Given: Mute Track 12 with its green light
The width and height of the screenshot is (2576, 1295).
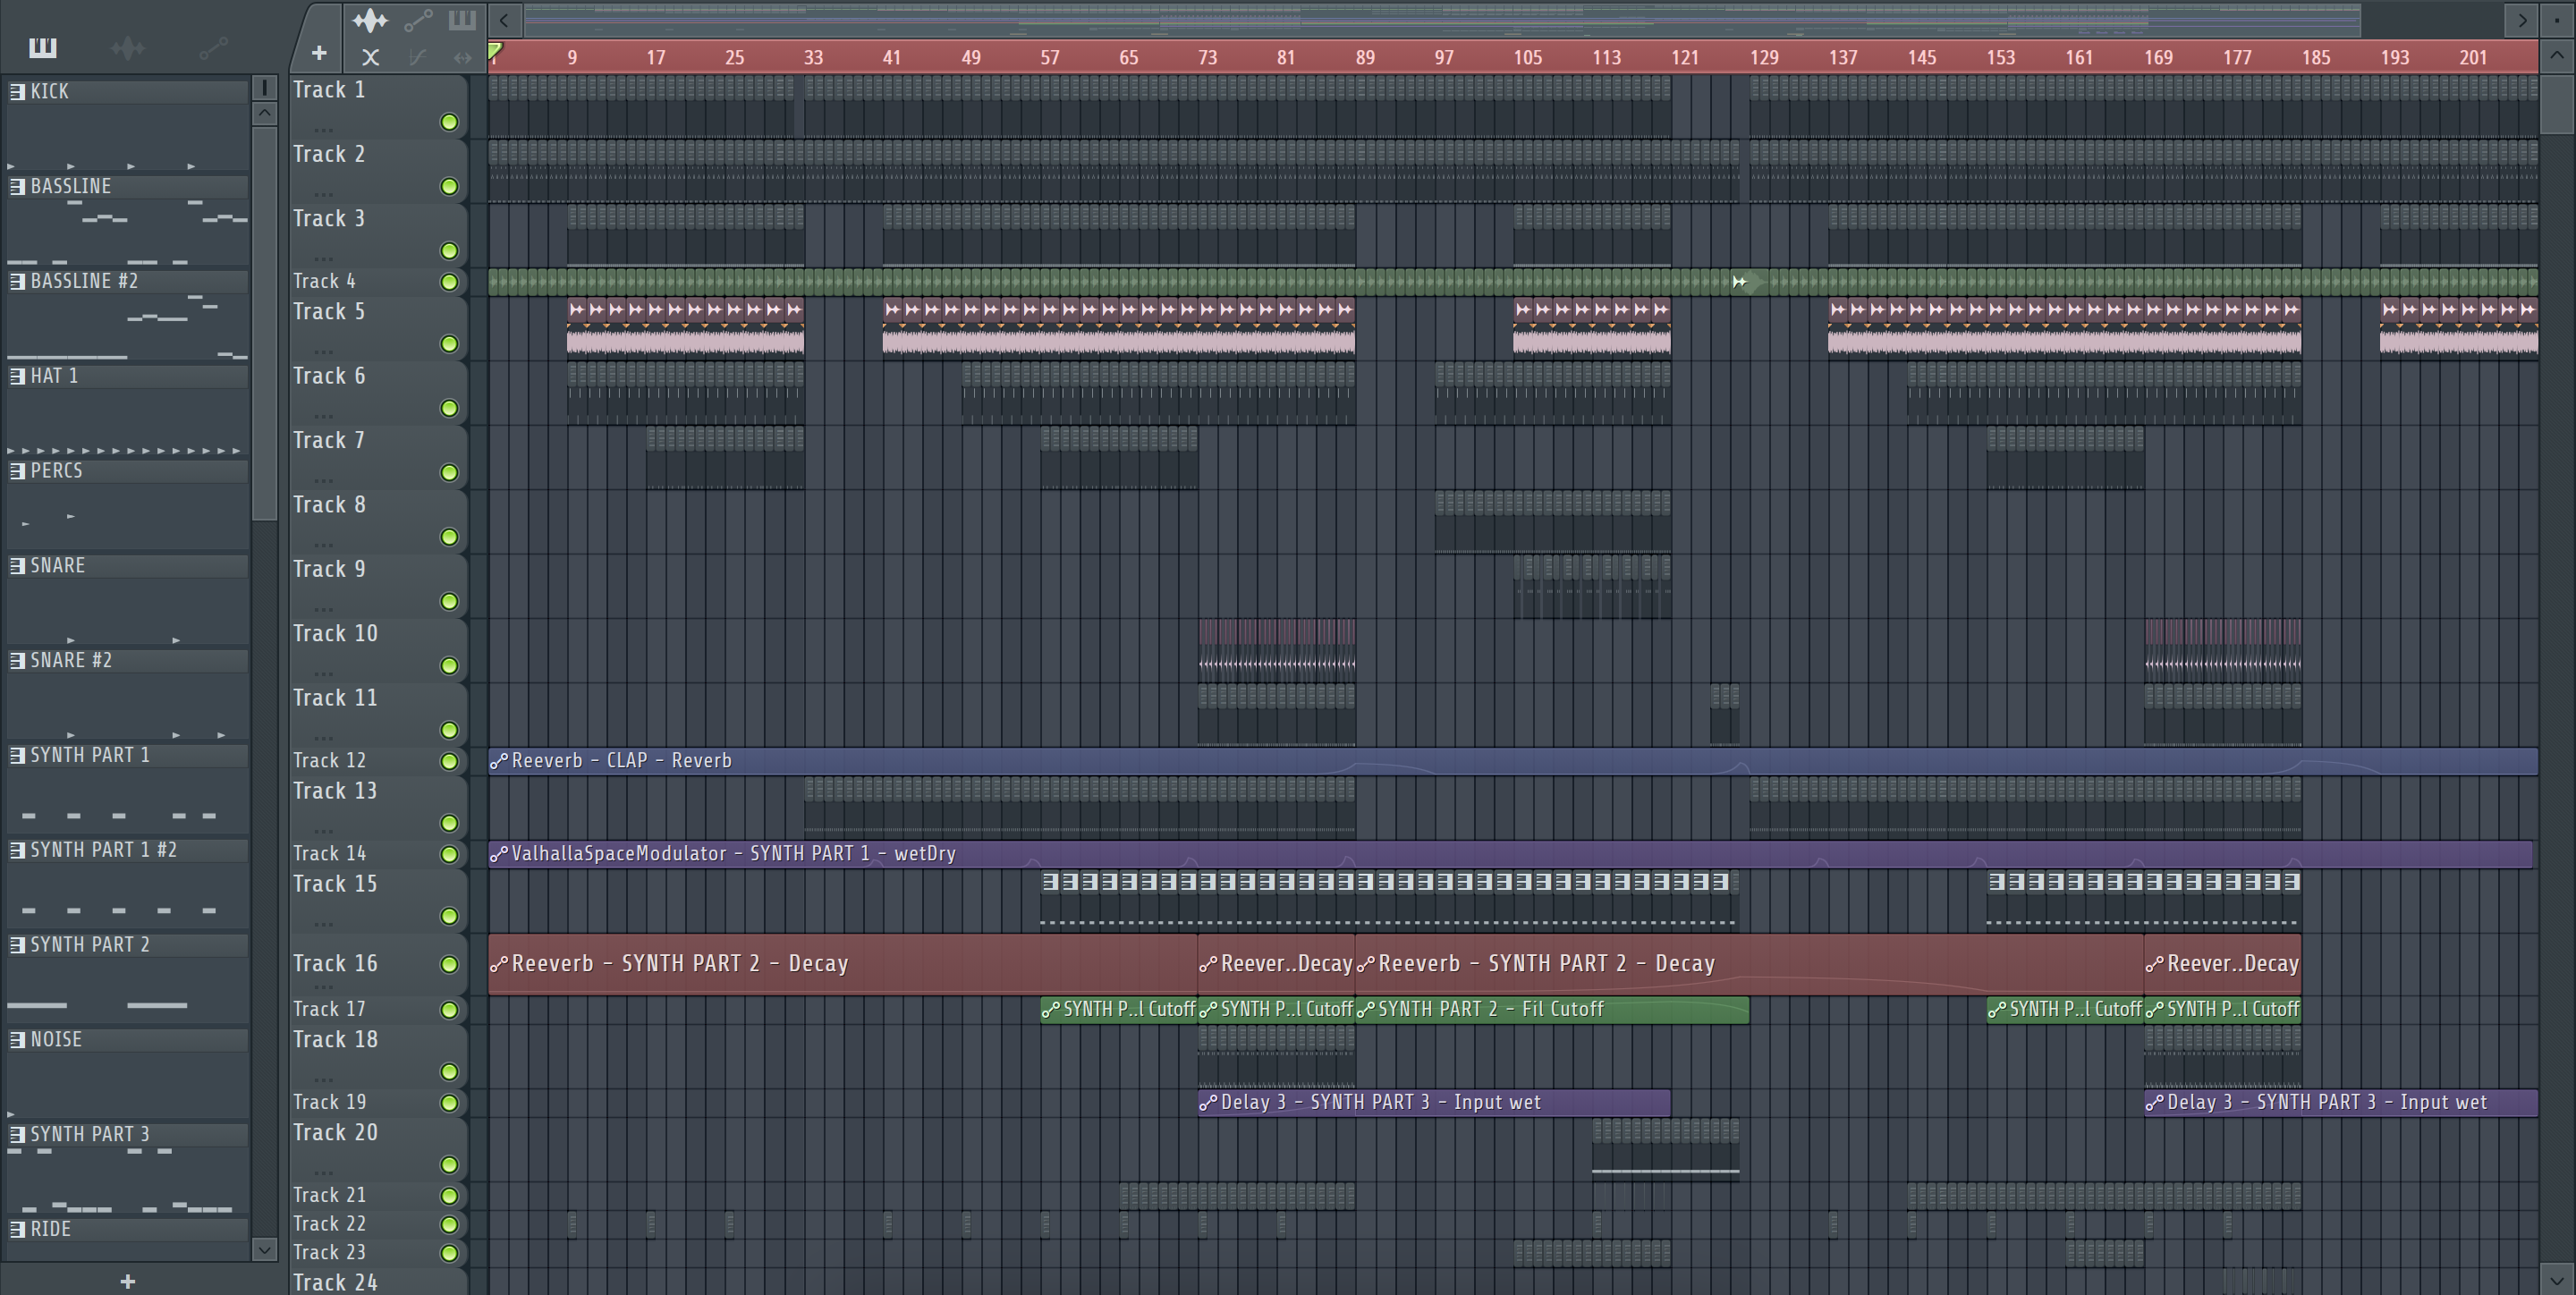Looking at the screenshot, I should tap(449, 761).
